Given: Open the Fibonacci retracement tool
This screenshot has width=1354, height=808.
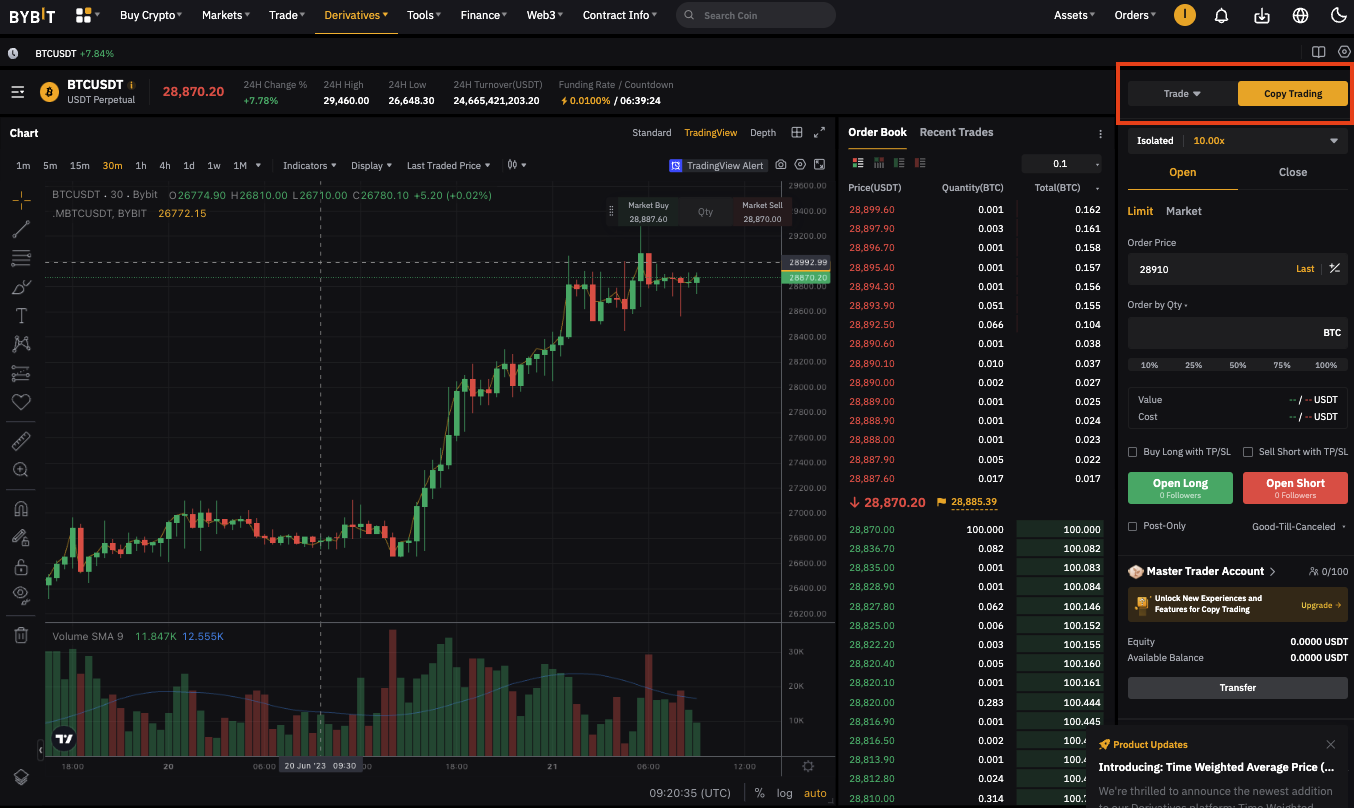Looking at the screenshot, I should pos(21,258).
